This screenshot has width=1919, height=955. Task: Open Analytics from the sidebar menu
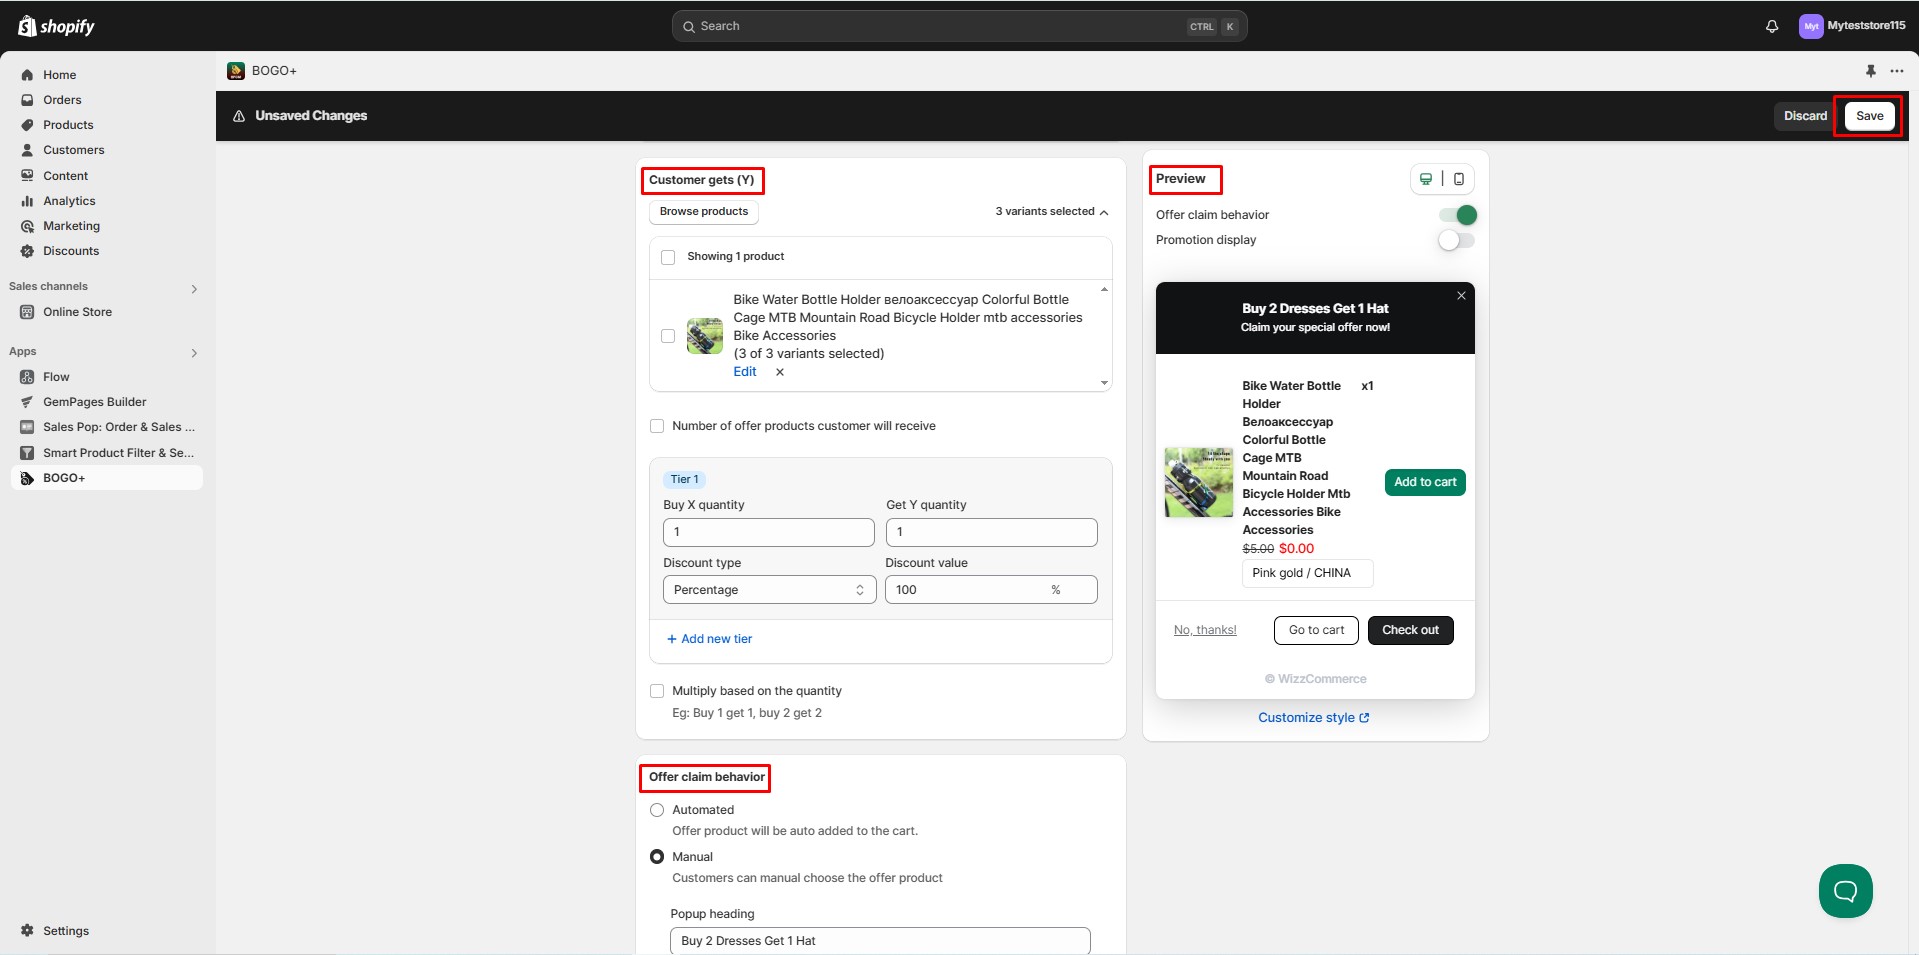69,201
